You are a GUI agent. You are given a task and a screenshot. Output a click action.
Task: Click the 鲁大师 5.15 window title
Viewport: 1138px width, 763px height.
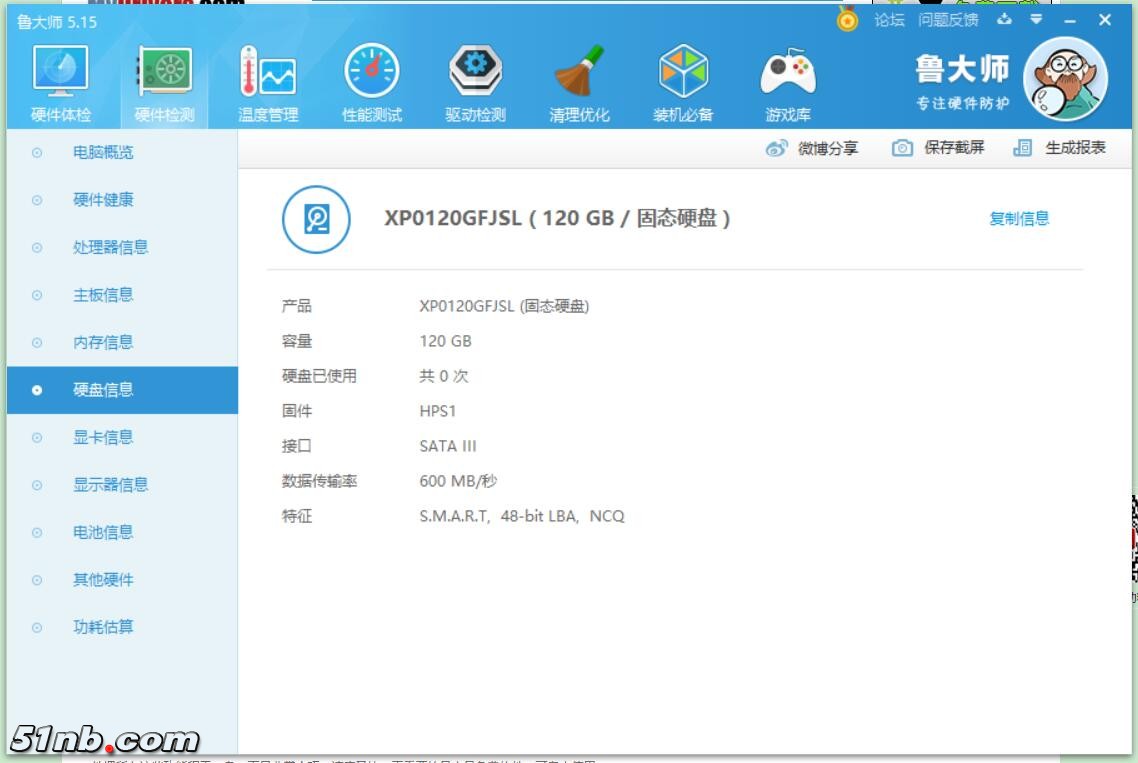point(57,22)
